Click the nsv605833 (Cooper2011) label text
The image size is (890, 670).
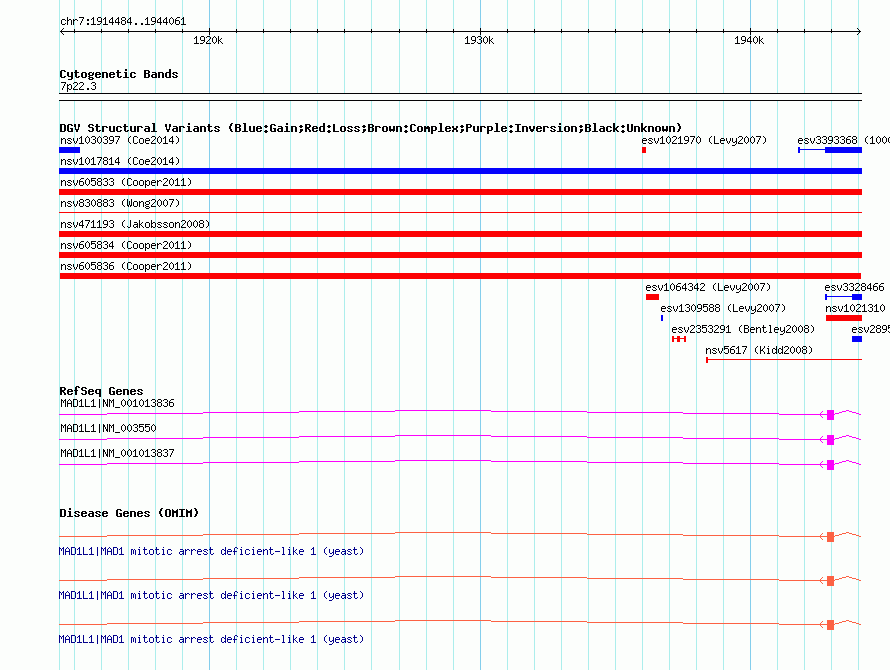(x=126, y=182)
